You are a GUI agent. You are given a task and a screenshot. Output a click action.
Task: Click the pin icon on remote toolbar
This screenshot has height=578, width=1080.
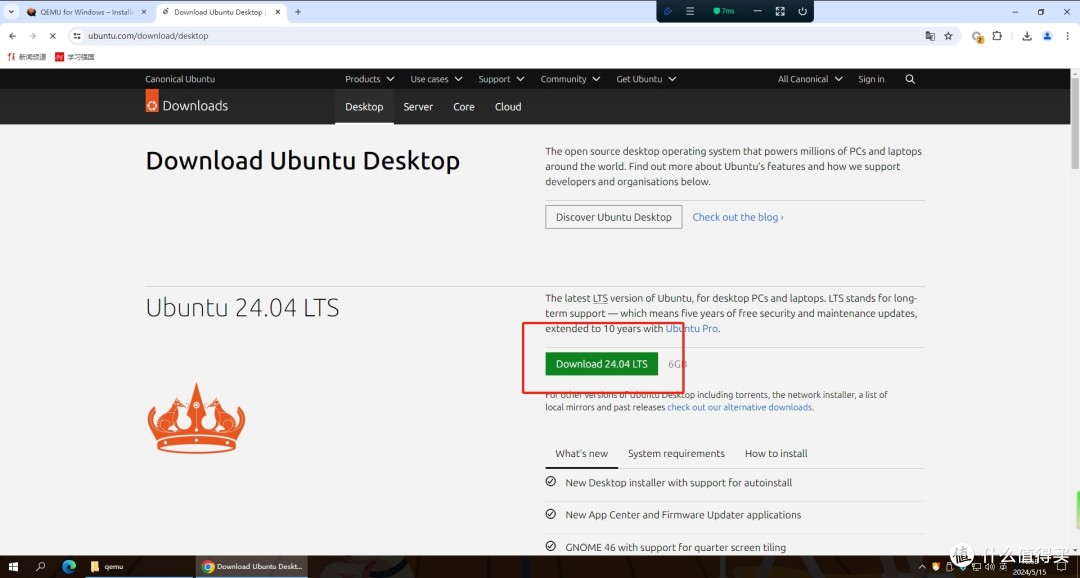[667, 11]
